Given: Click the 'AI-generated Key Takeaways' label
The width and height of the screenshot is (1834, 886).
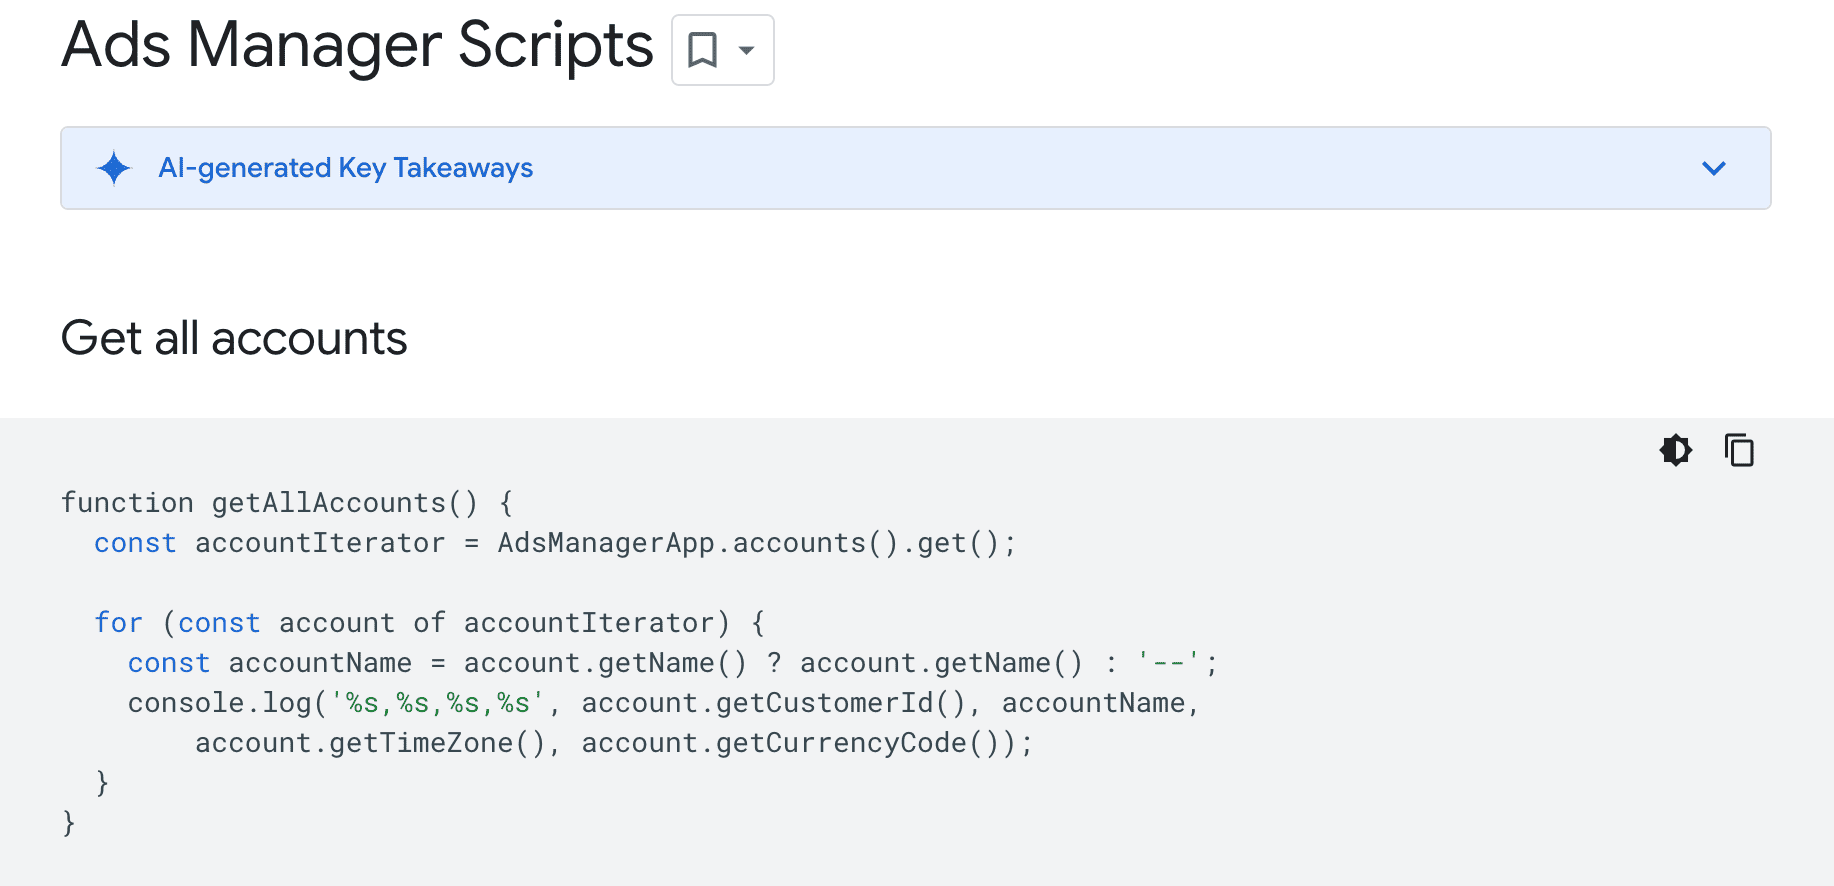Looking at the screenshot, I should tap(346, 168).
